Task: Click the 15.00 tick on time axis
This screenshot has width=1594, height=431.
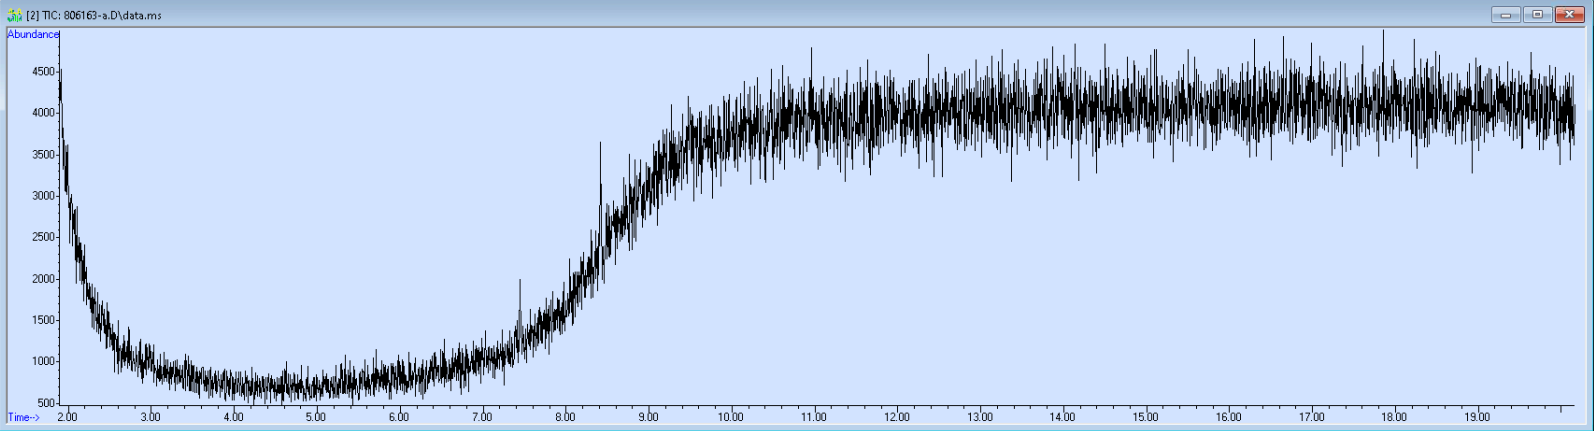Action: (x=1145, y=417)
